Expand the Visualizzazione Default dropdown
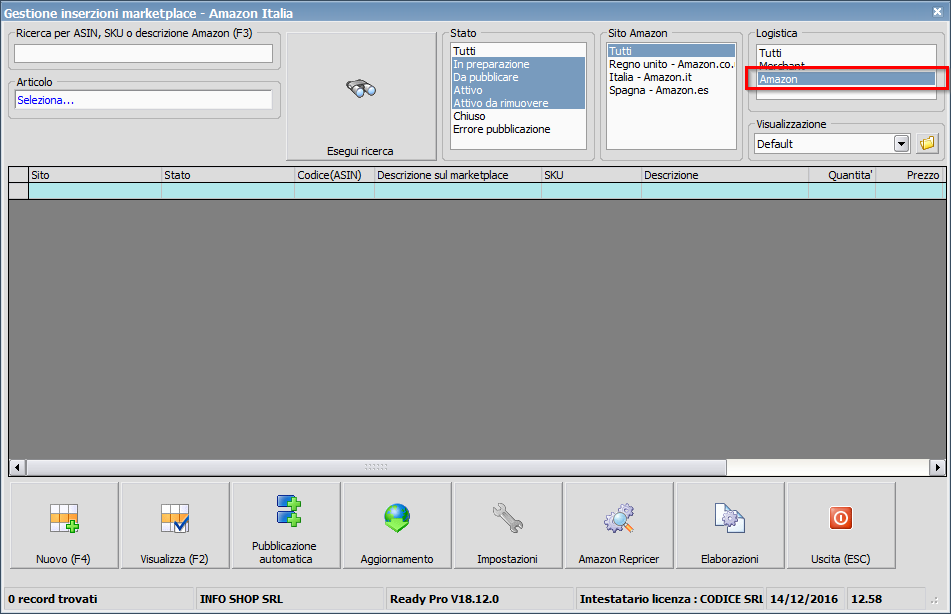 point(901,144)
